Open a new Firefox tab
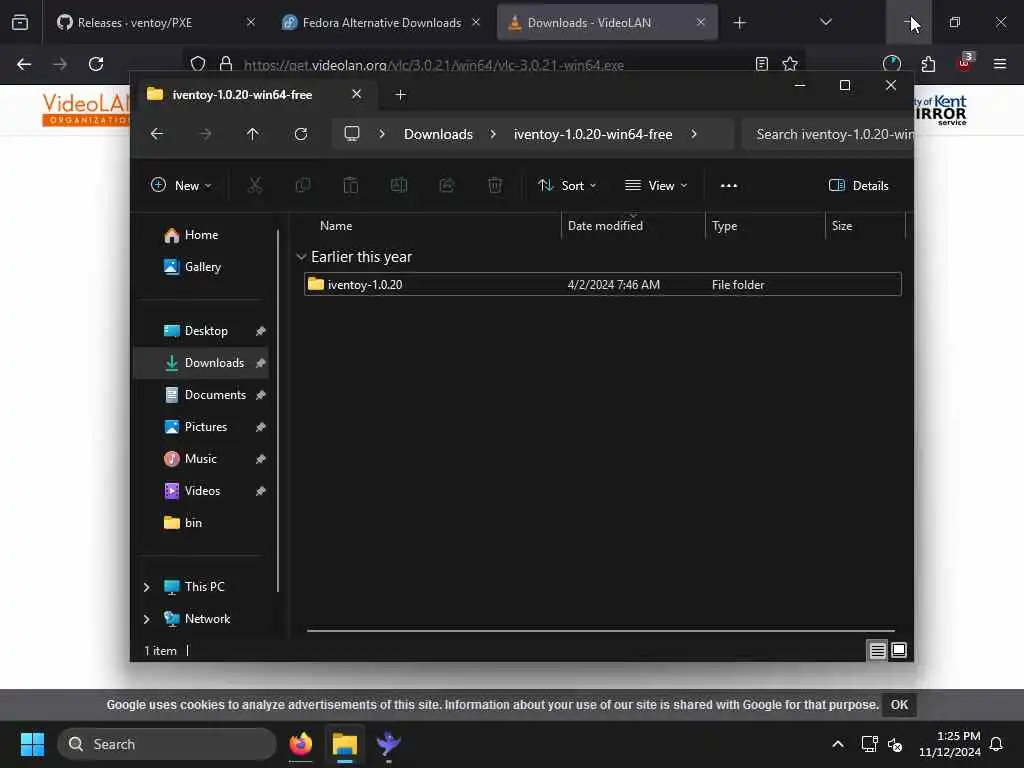The image size is (1024, 768). [x=739, y=22]
